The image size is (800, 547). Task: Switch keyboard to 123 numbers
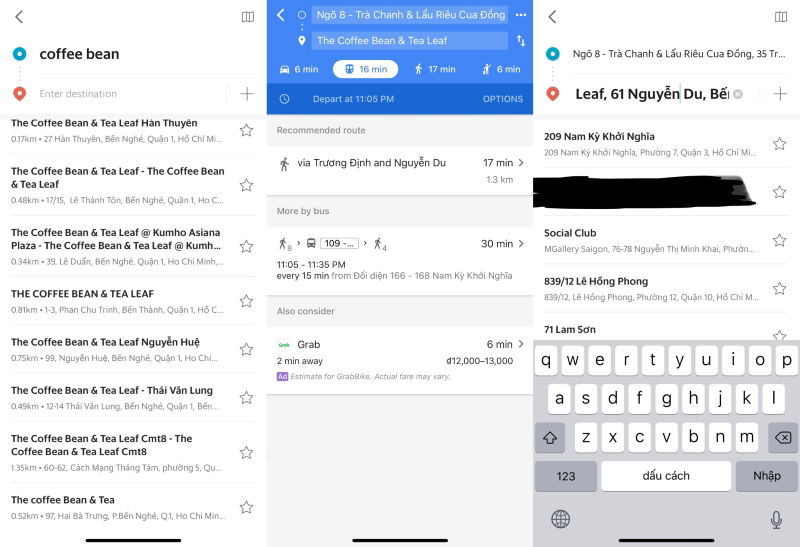click(566, 476)
